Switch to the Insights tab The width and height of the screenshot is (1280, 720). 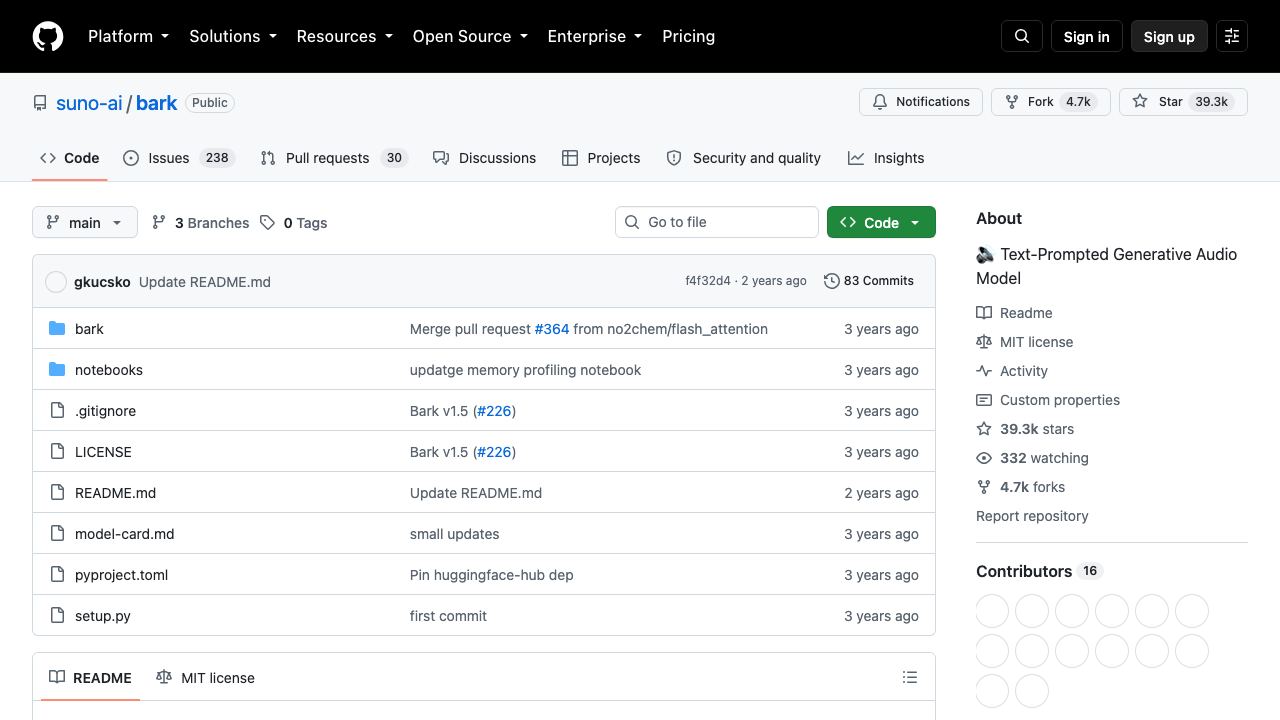click(886, 158)
